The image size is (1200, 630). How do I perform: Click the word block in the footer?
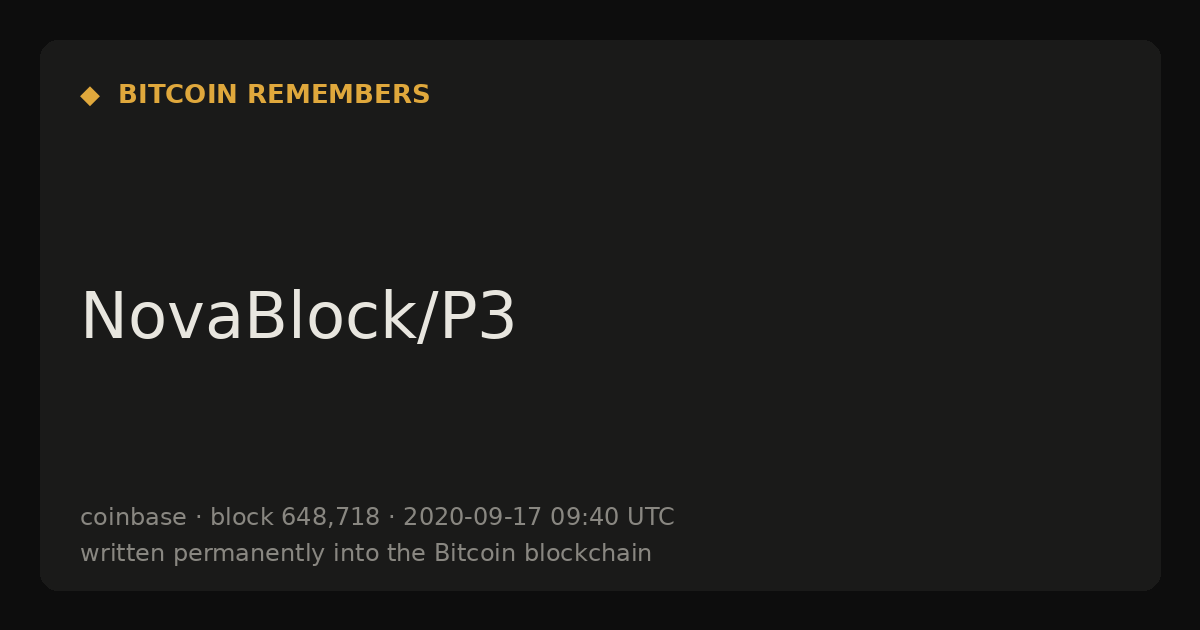pos(242,517)
